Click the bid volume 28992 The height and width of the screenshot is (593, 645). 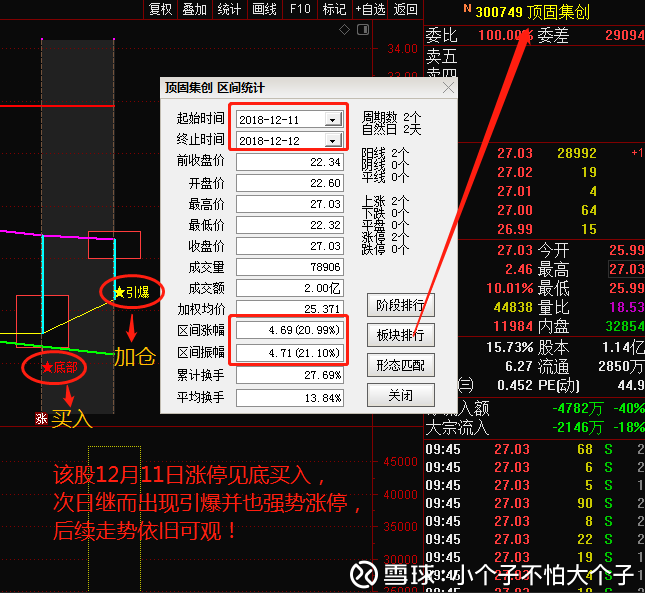[577, 153]
